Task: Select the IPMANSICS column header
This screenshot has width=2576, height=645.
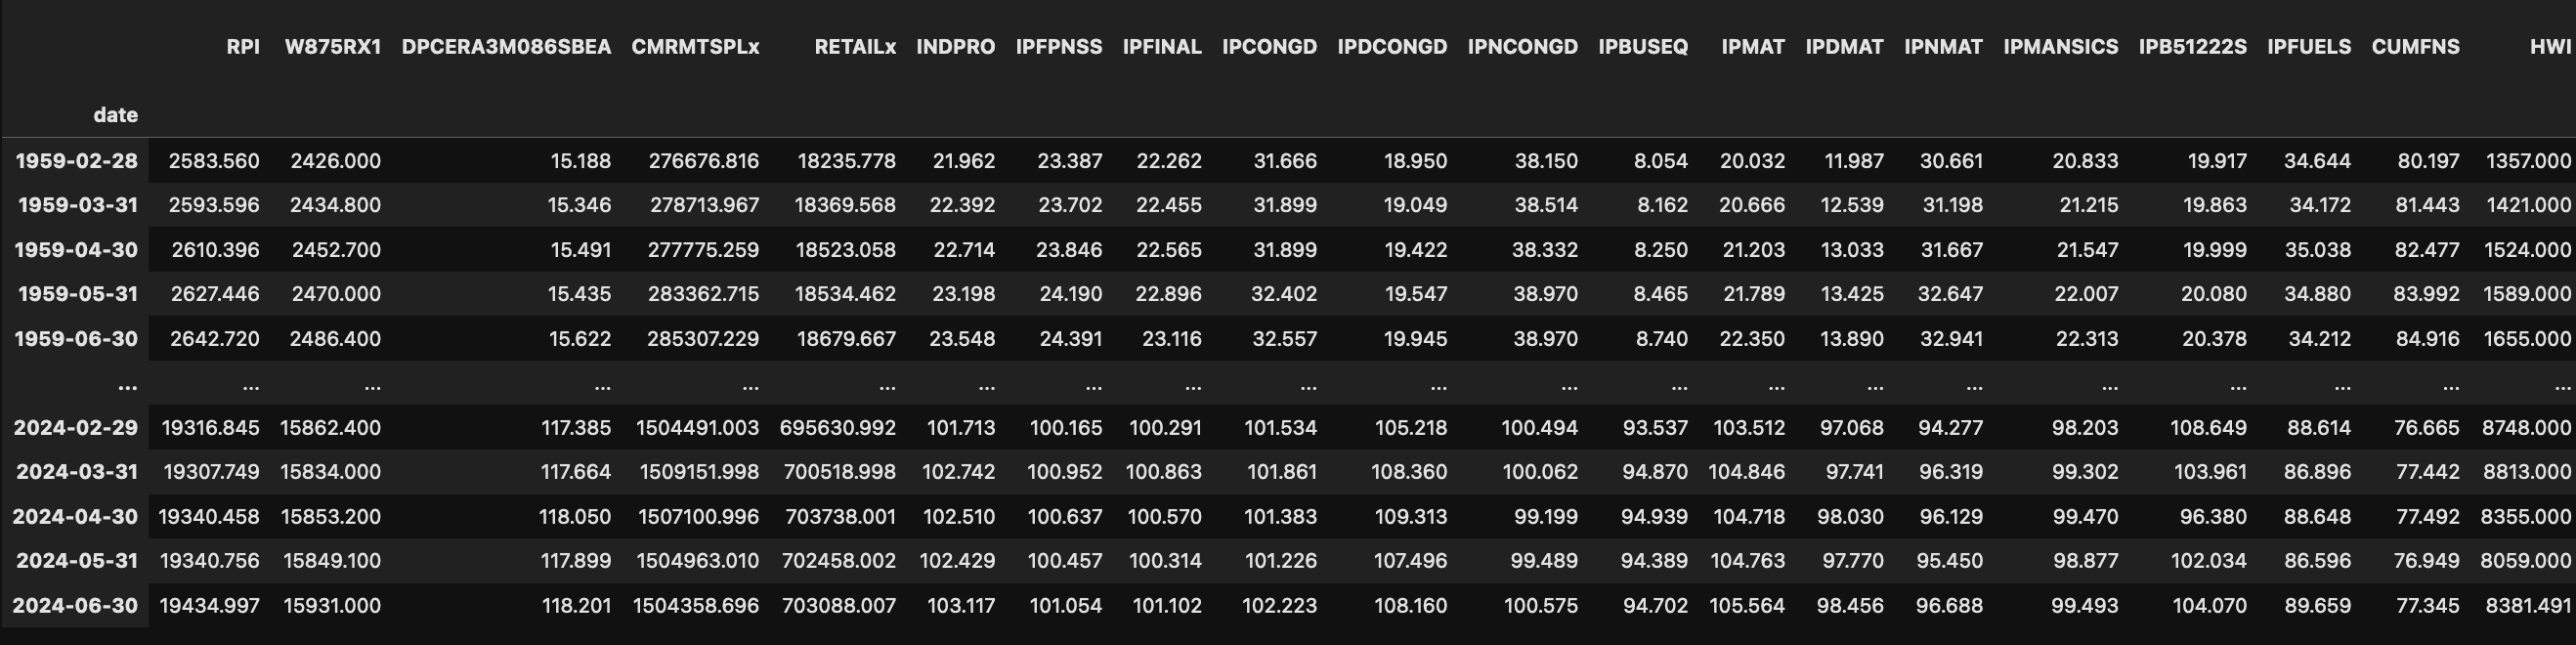Action: (2060, 47)
